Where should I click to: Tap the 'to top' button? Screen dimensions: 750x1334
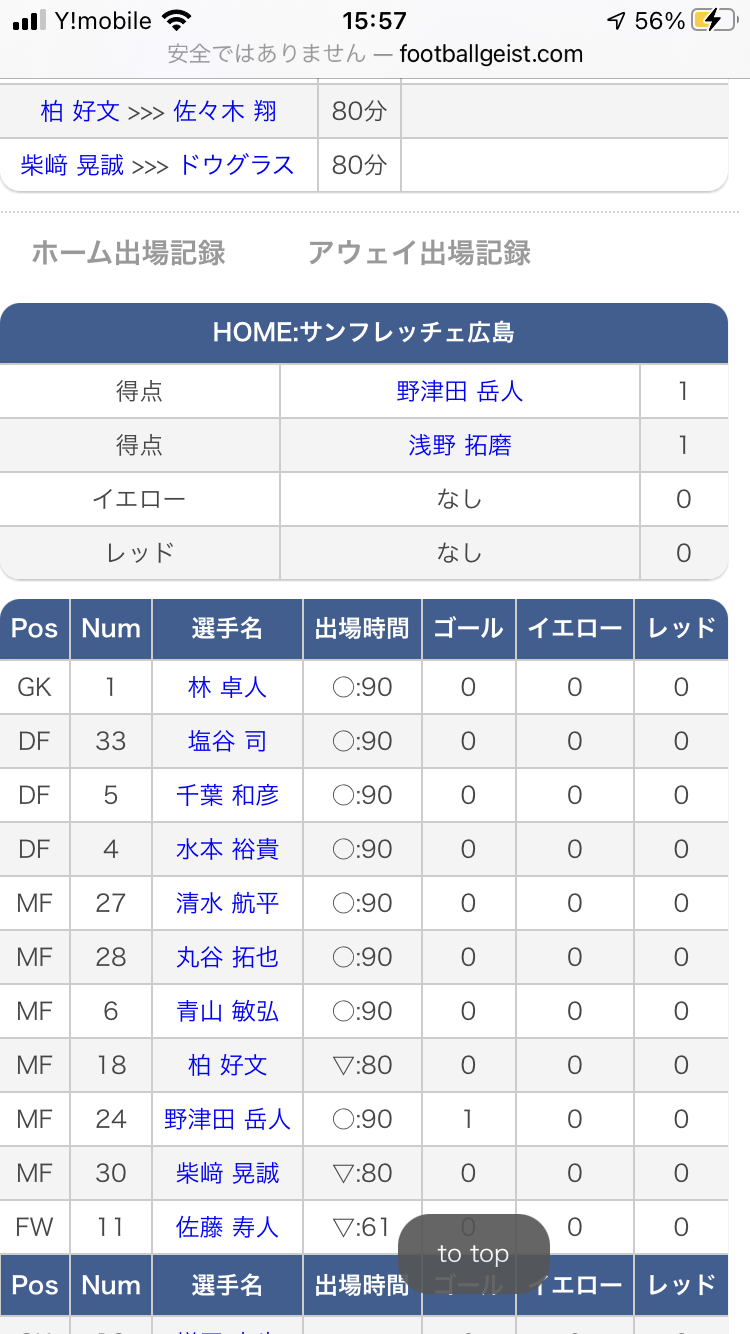point(474,1254)
